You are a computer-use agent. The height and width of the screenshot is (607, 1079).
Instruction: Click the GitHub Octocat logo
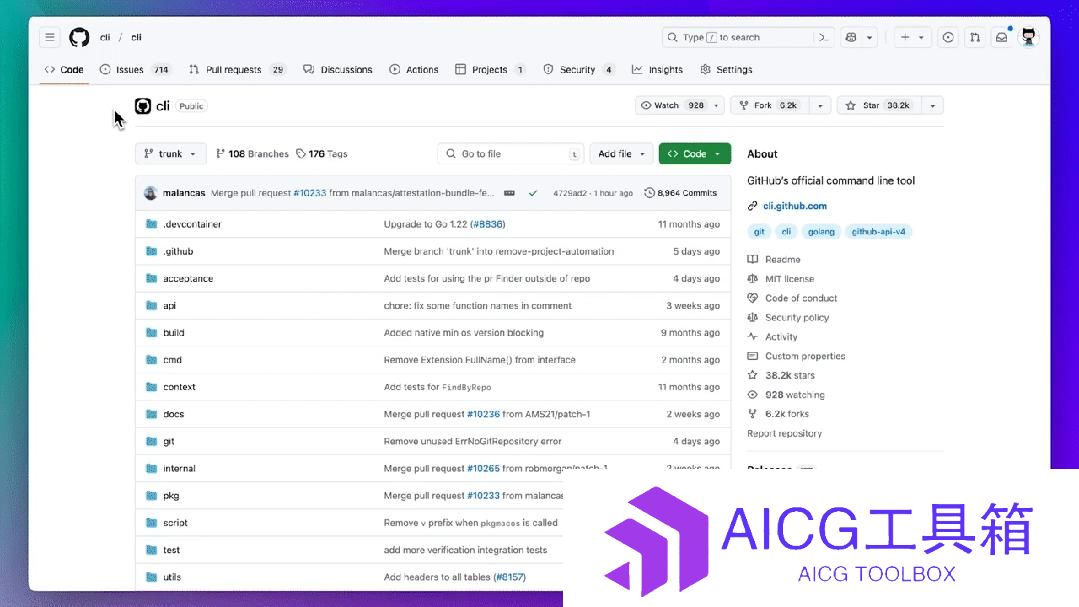click(79, 37)
